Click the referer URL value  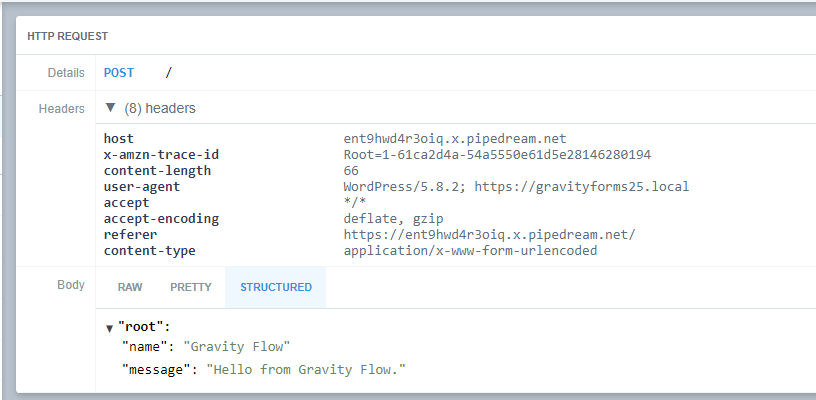click(x=489, y=235)
